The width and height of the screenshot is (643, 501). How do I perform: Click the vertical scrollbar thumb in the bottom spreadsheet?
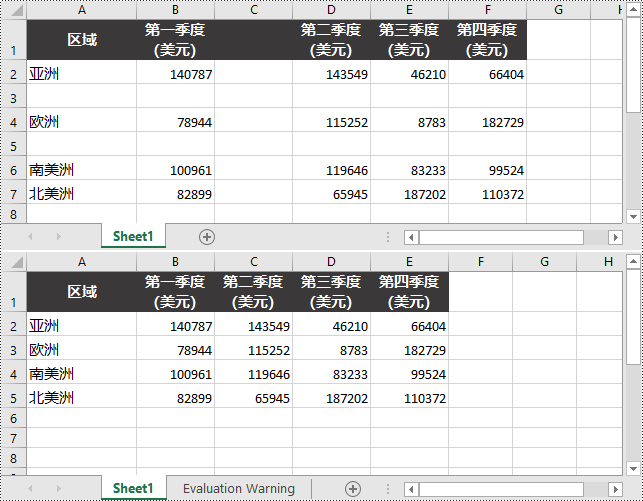(x=633, y=316)
